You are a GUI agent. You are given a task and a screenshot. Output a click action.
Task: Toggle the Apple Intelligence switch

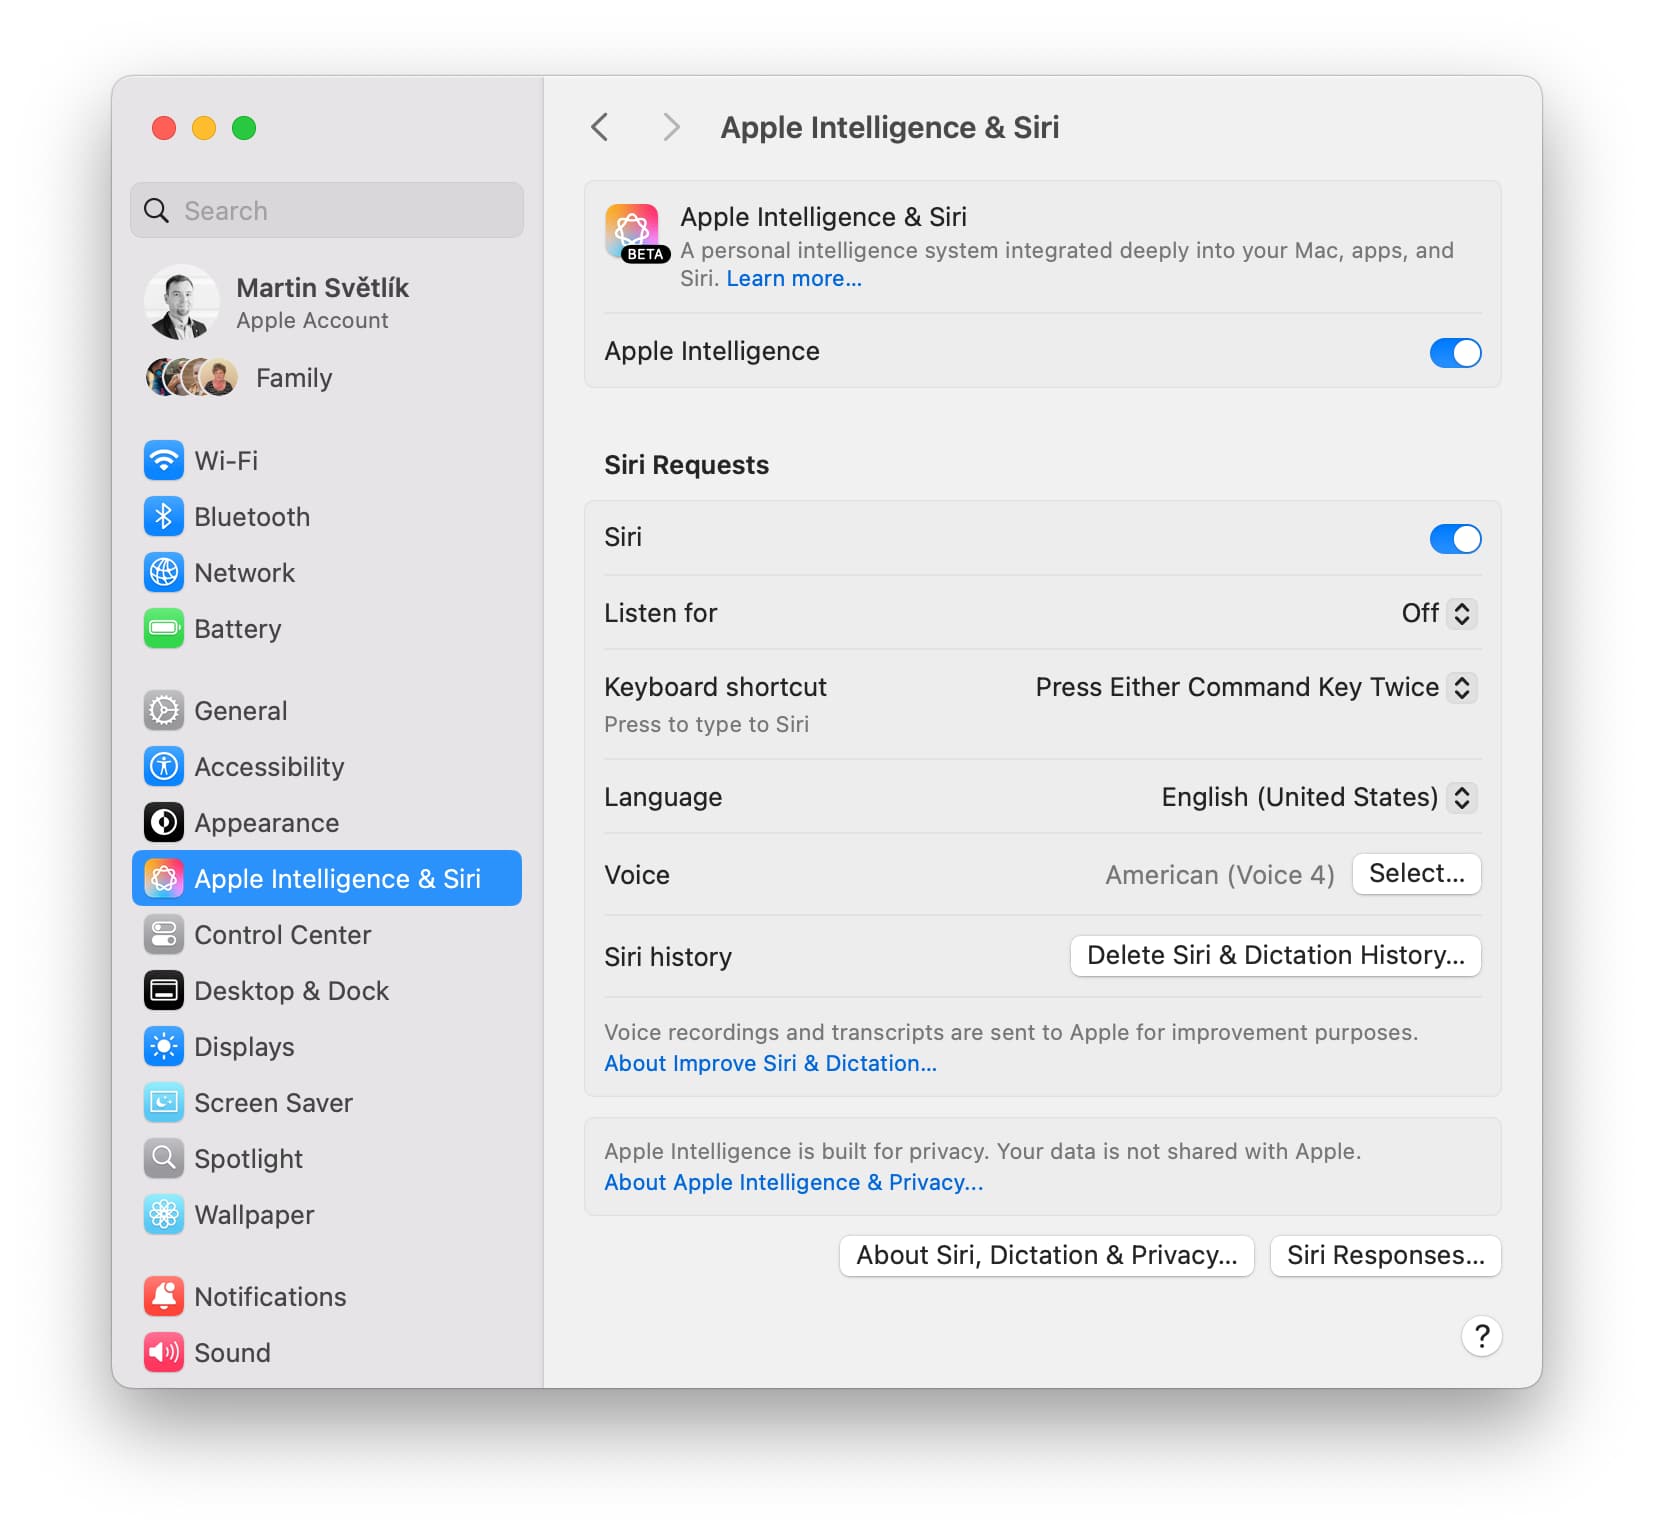click(x=1455, y=352)
